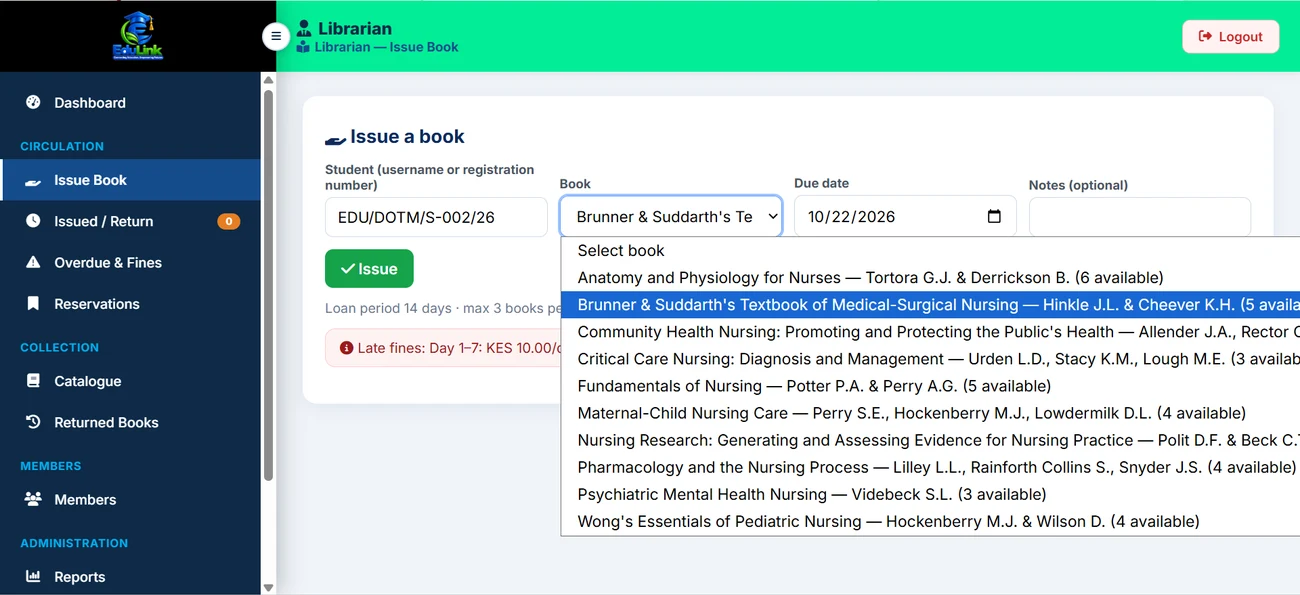Open the Dashboard menu item
This screenshot has width=1300, height=595.
pyautogui.click(x=130, y=102)
